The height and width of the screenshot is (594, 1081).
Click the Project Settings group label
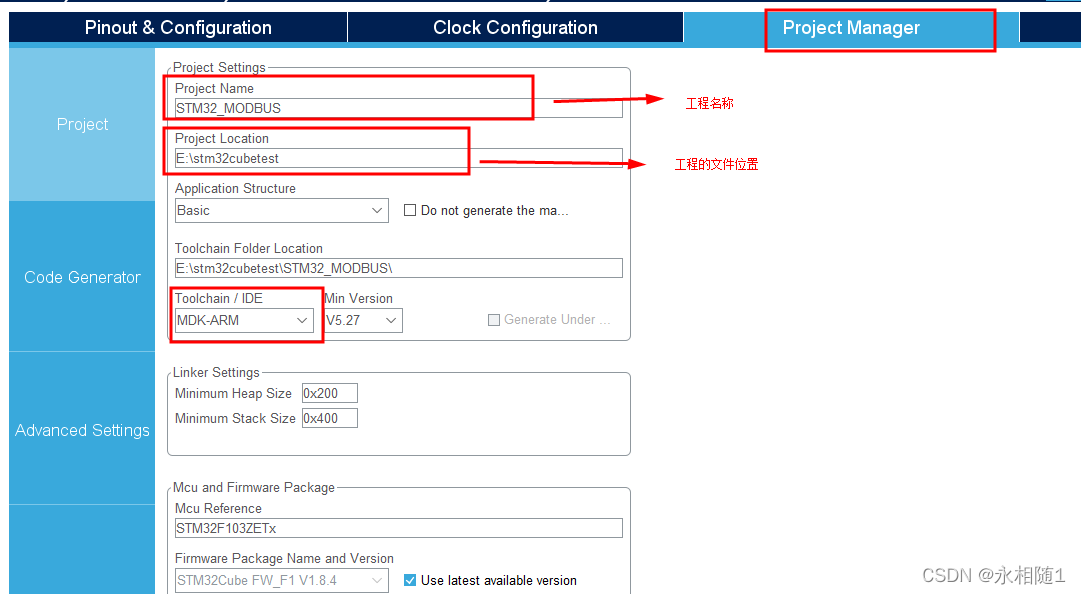[x=219, y=68]
